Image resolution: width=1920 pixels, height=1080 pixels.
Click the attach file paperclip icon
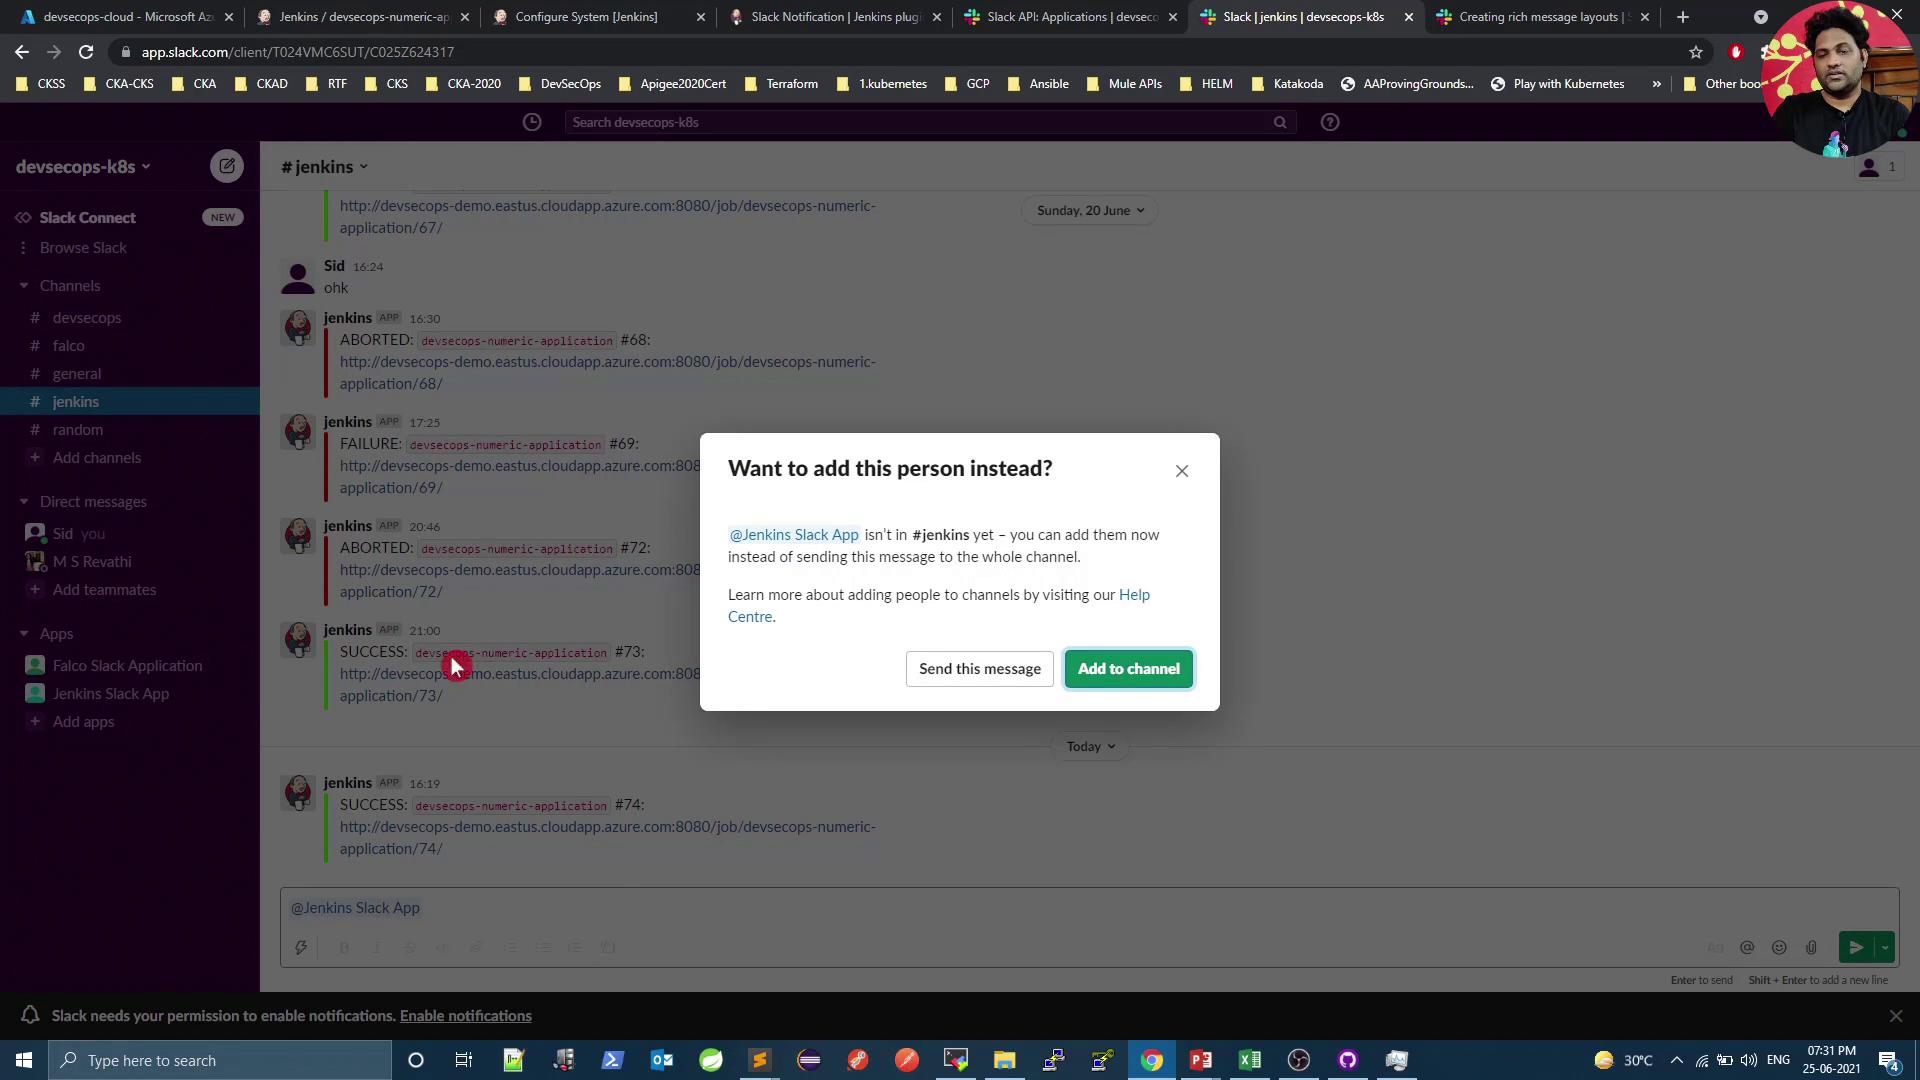tap(1811, 947)
